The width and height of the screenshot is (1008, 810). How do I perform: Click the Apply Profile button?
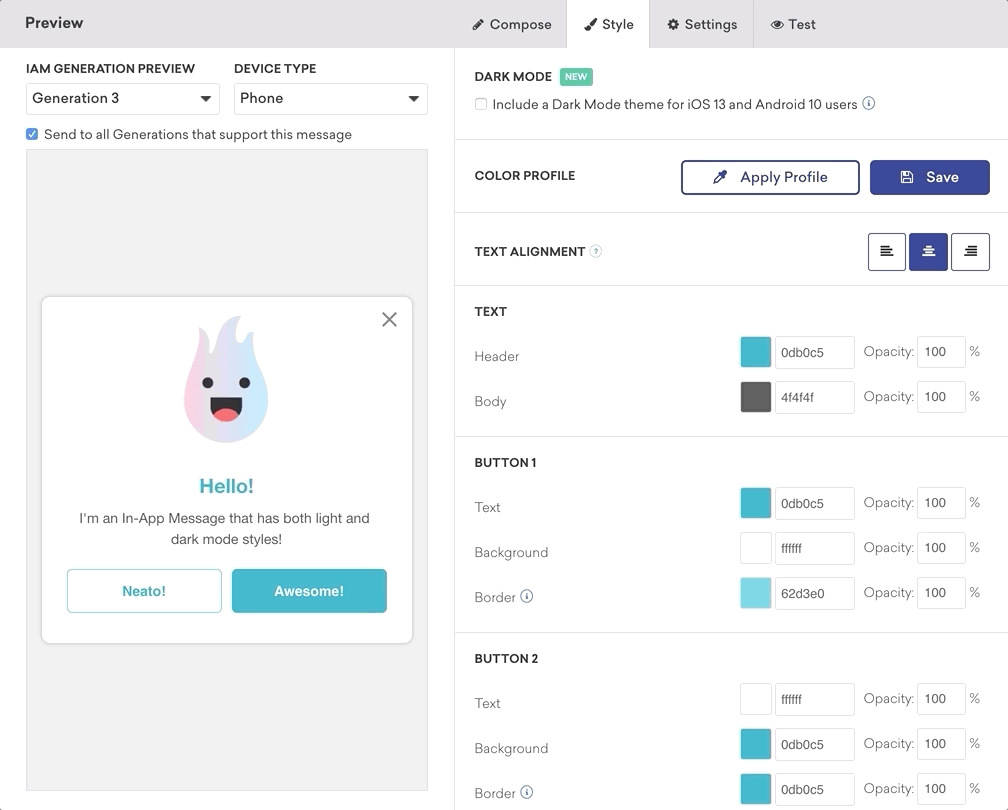(770, 177)
